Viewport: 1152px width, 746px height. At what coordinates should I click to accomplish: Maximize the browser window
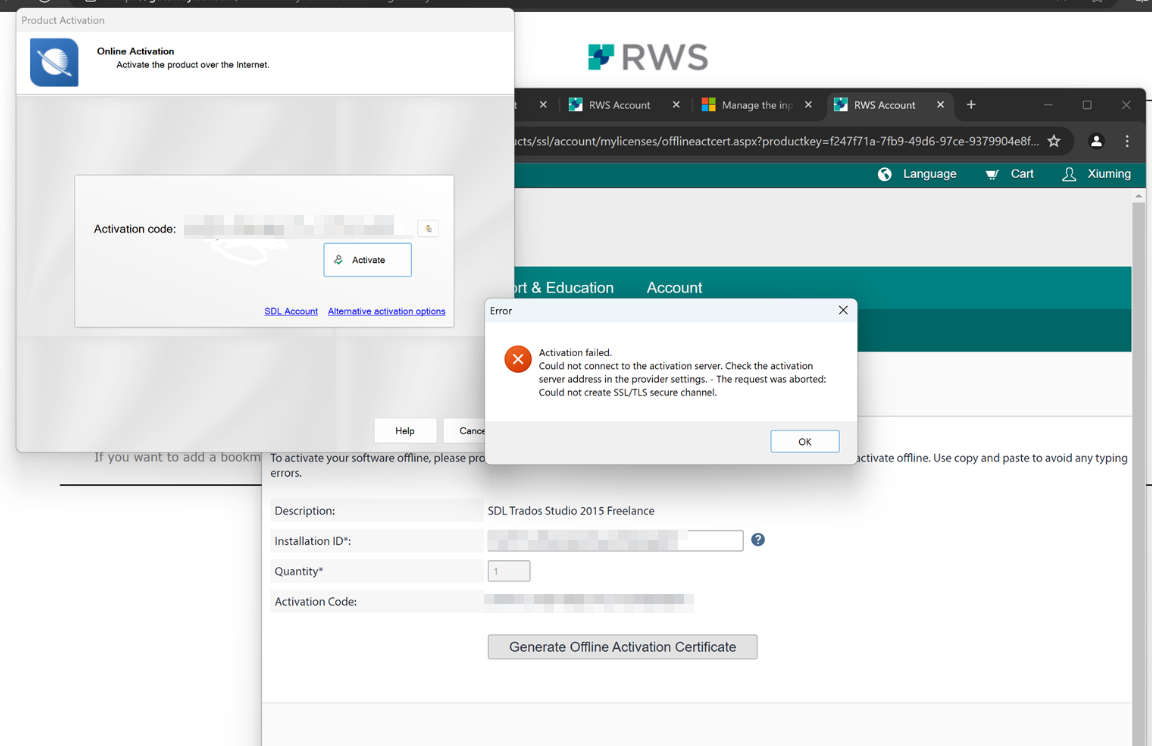[1087, 105]
